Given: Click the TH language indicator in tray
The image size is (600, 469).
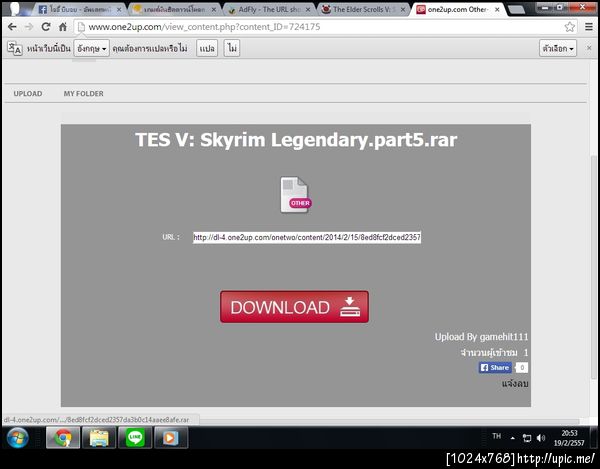Looking at the screenshot, I should (x=496, y=436).
